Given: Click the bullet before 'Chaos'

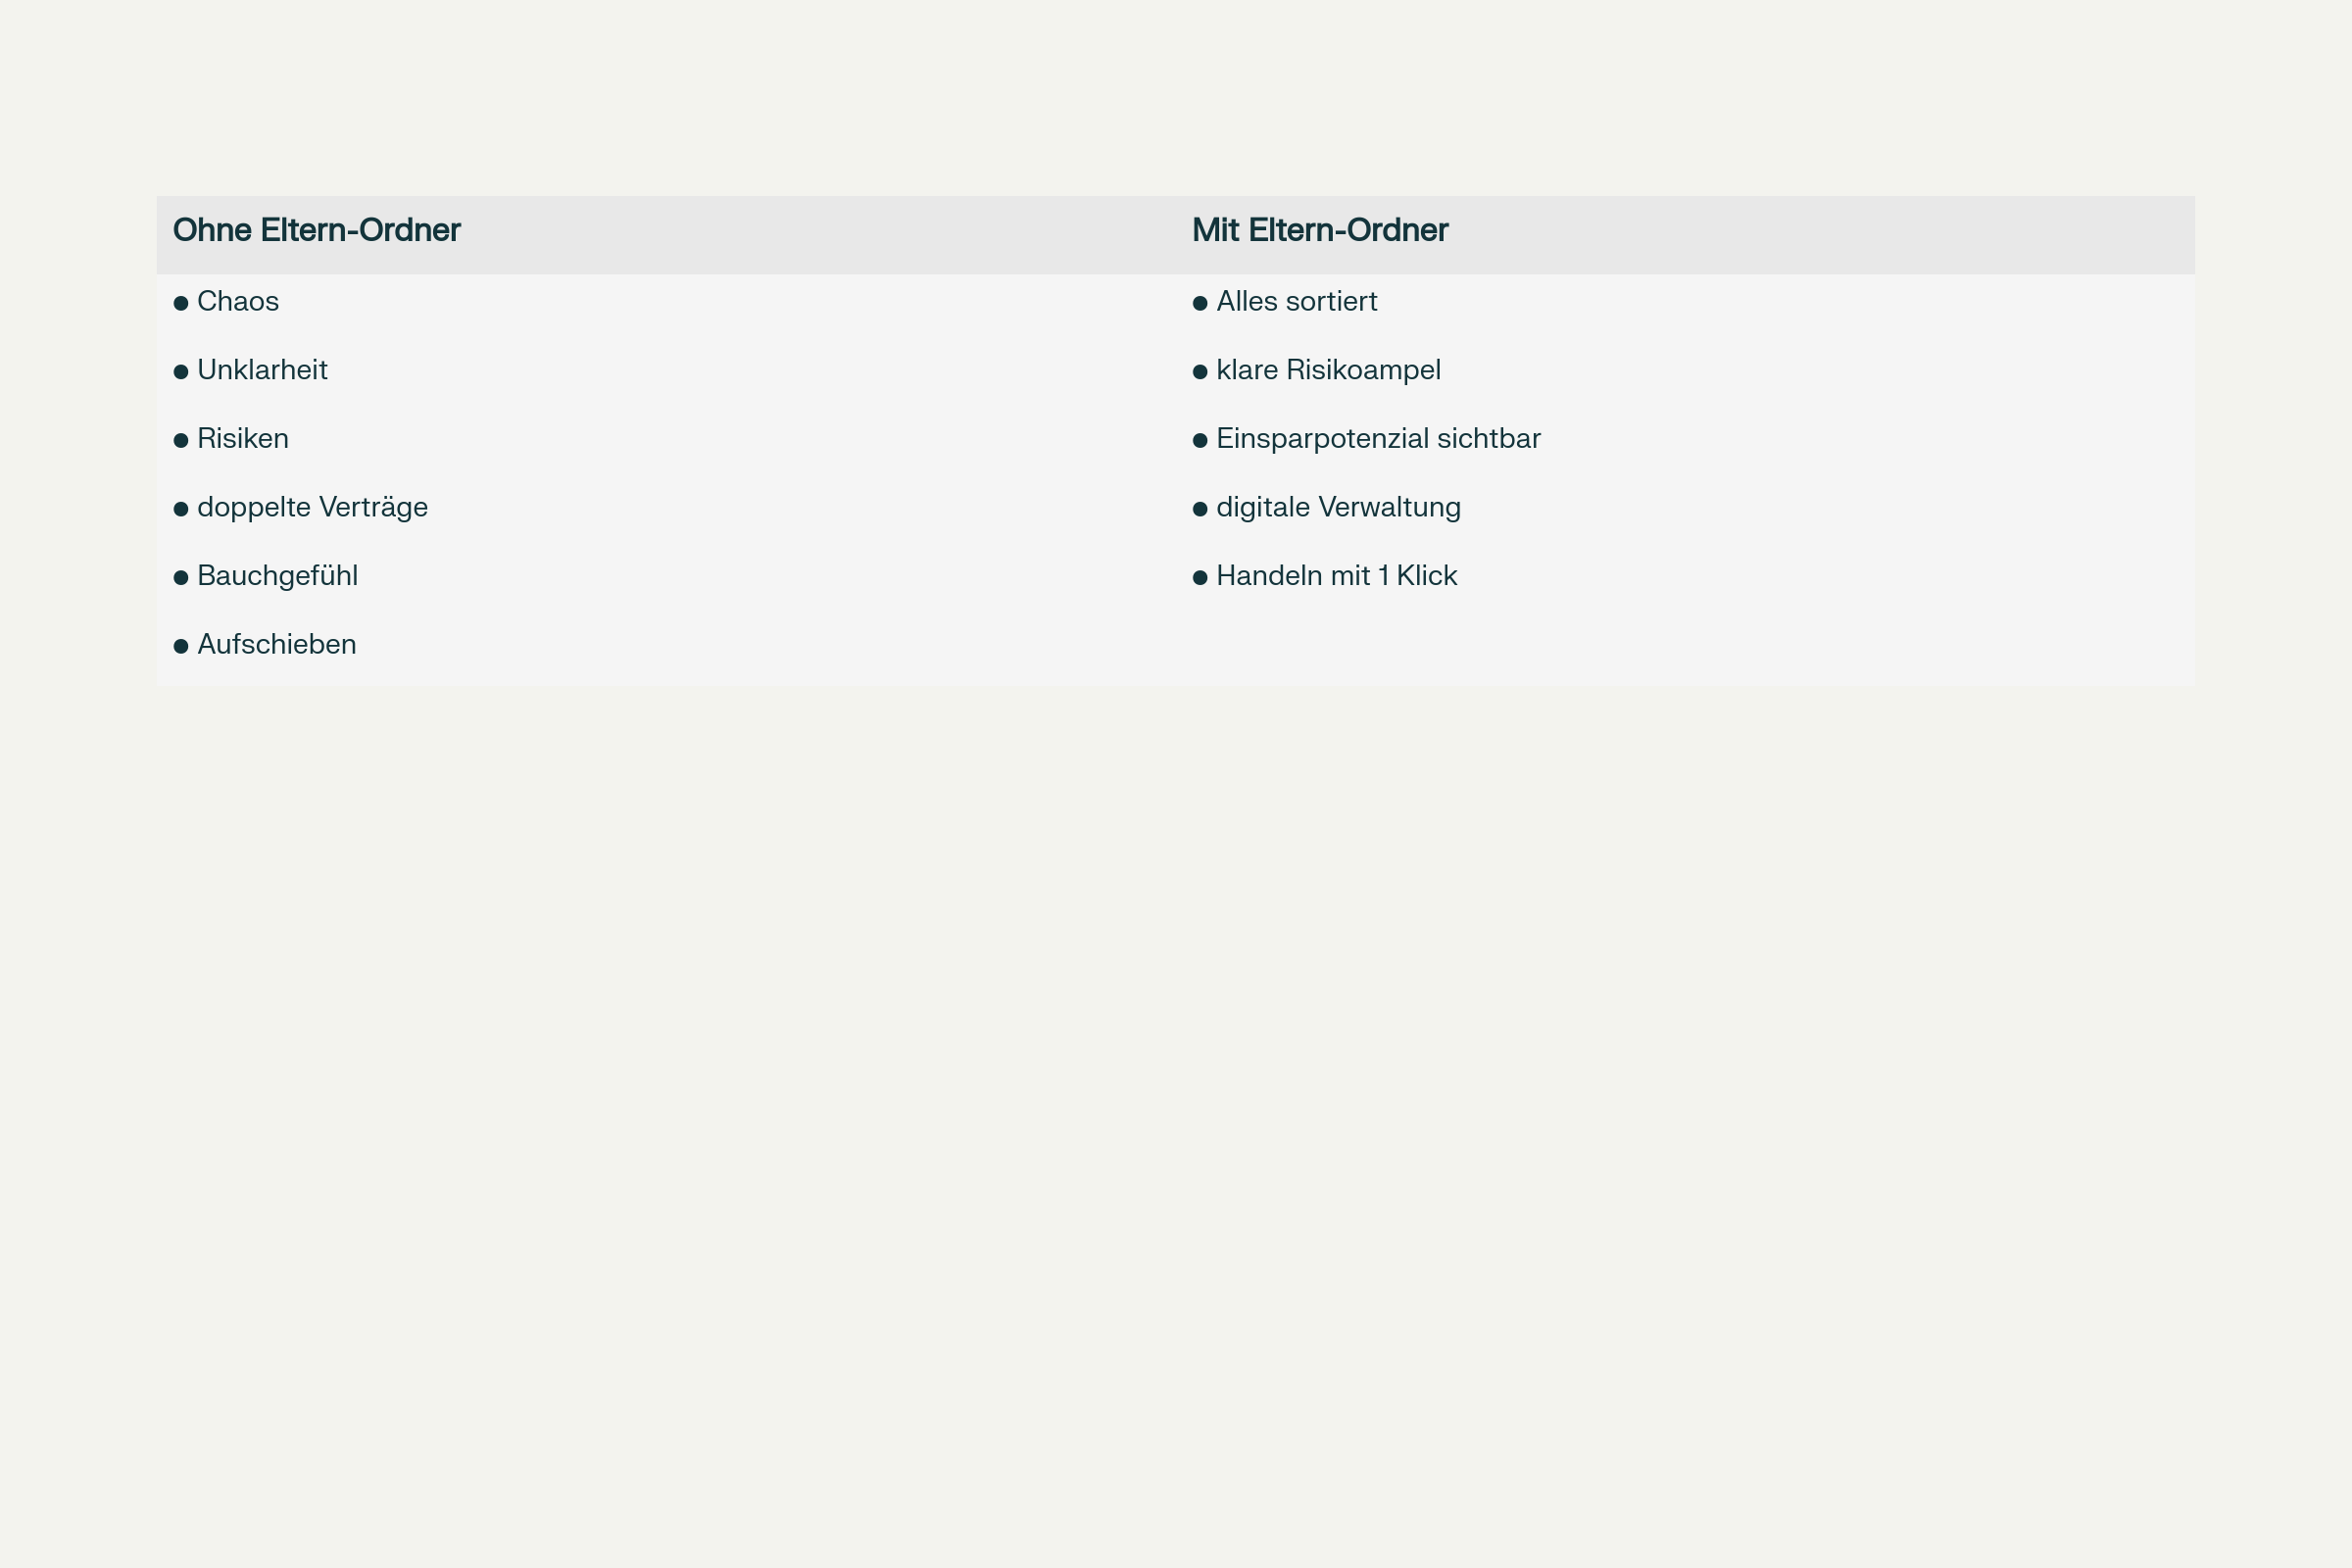Looking at the screenshot, I should [x=181, y=303].
